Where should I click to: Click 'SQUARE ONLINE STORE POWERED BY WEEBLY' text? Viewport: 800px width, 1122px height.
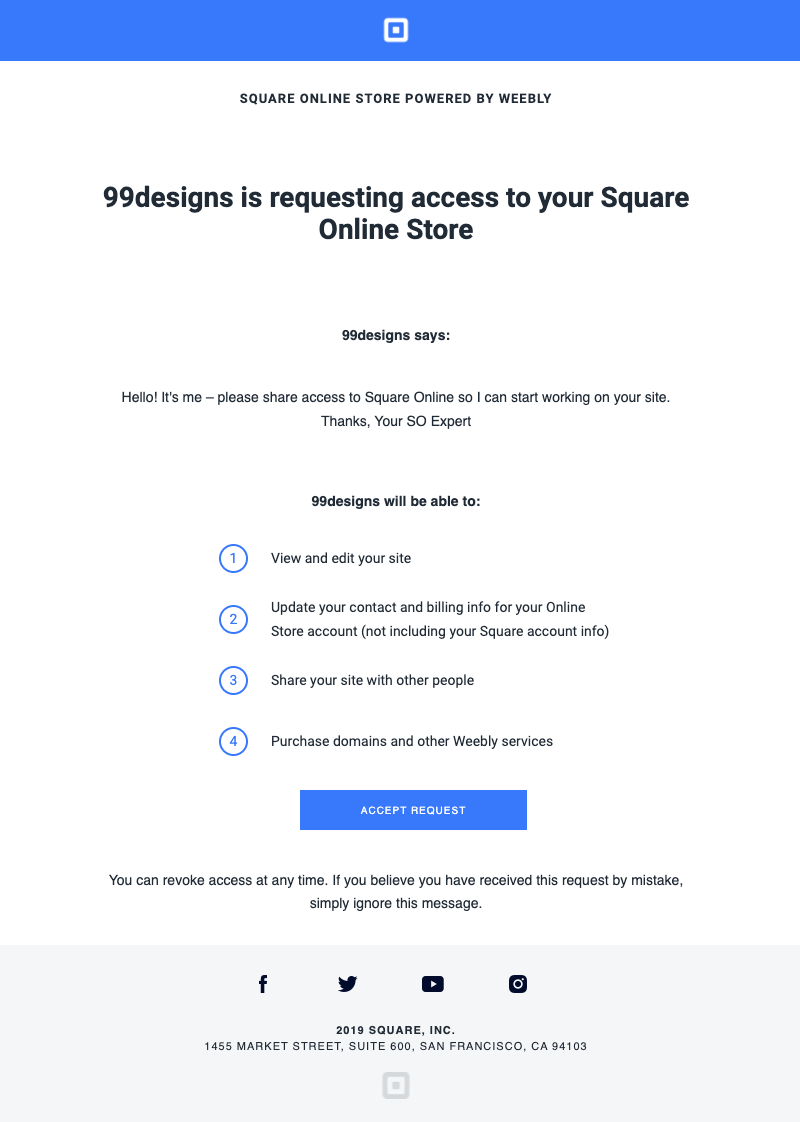(396, 98)
